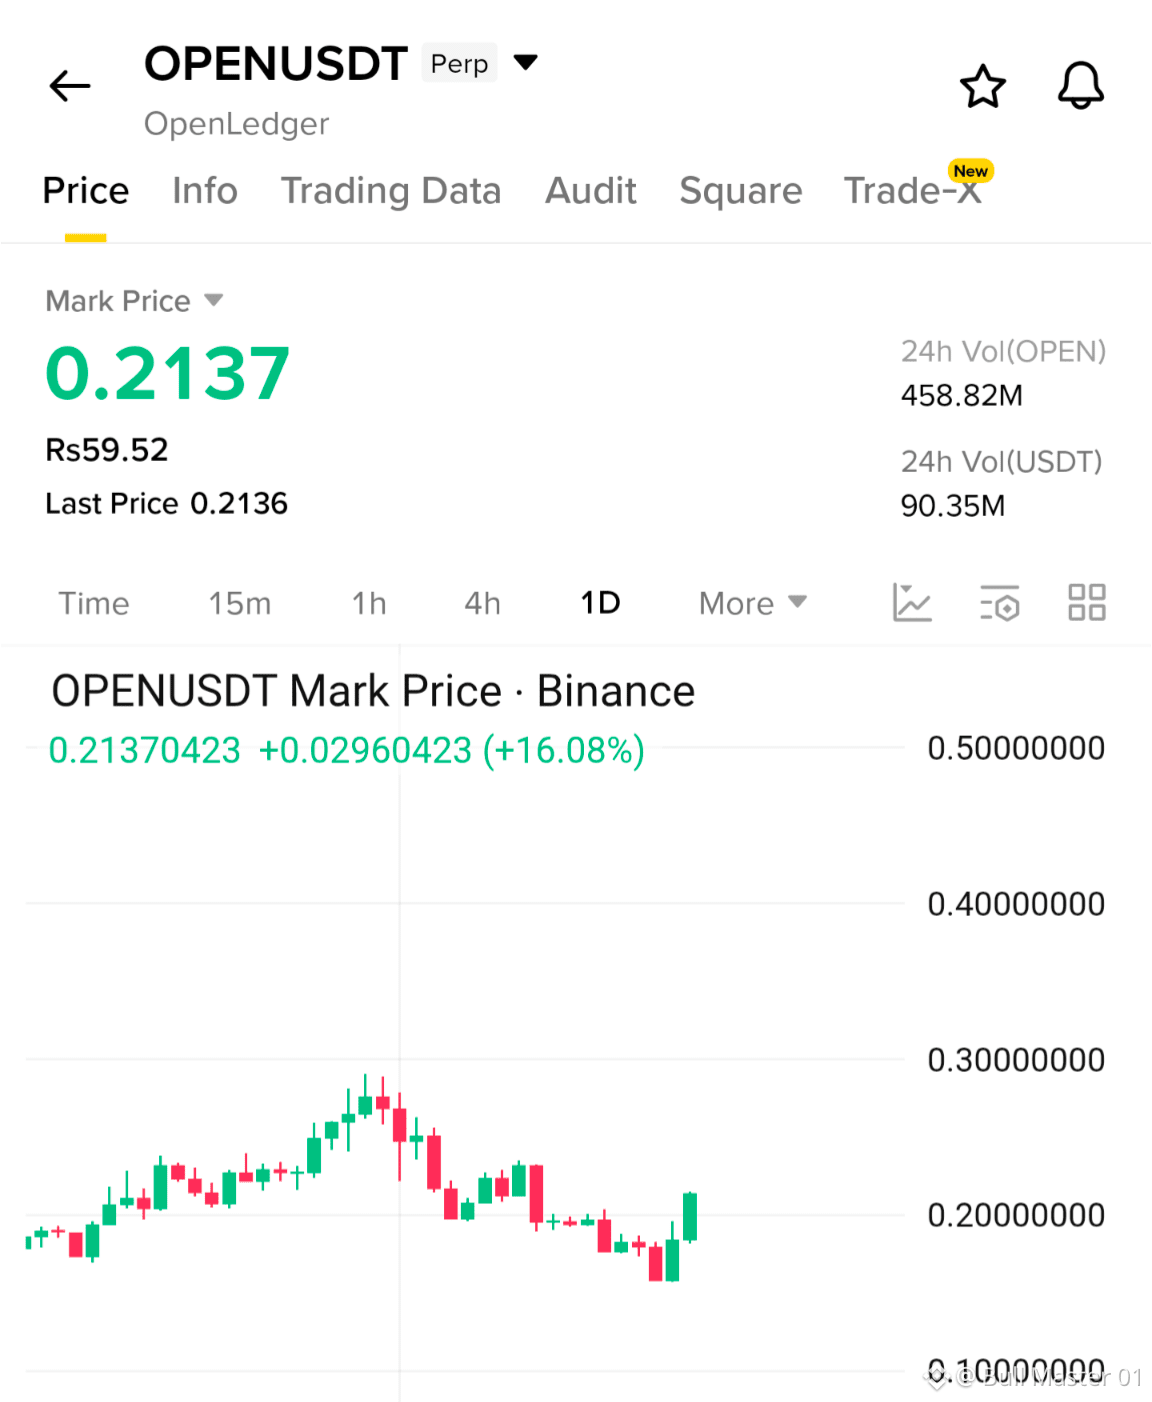This screenshot has height=1402, width=1152.
Task: Tap the Last Price 0.2136 text
Action: click(167, 503)
